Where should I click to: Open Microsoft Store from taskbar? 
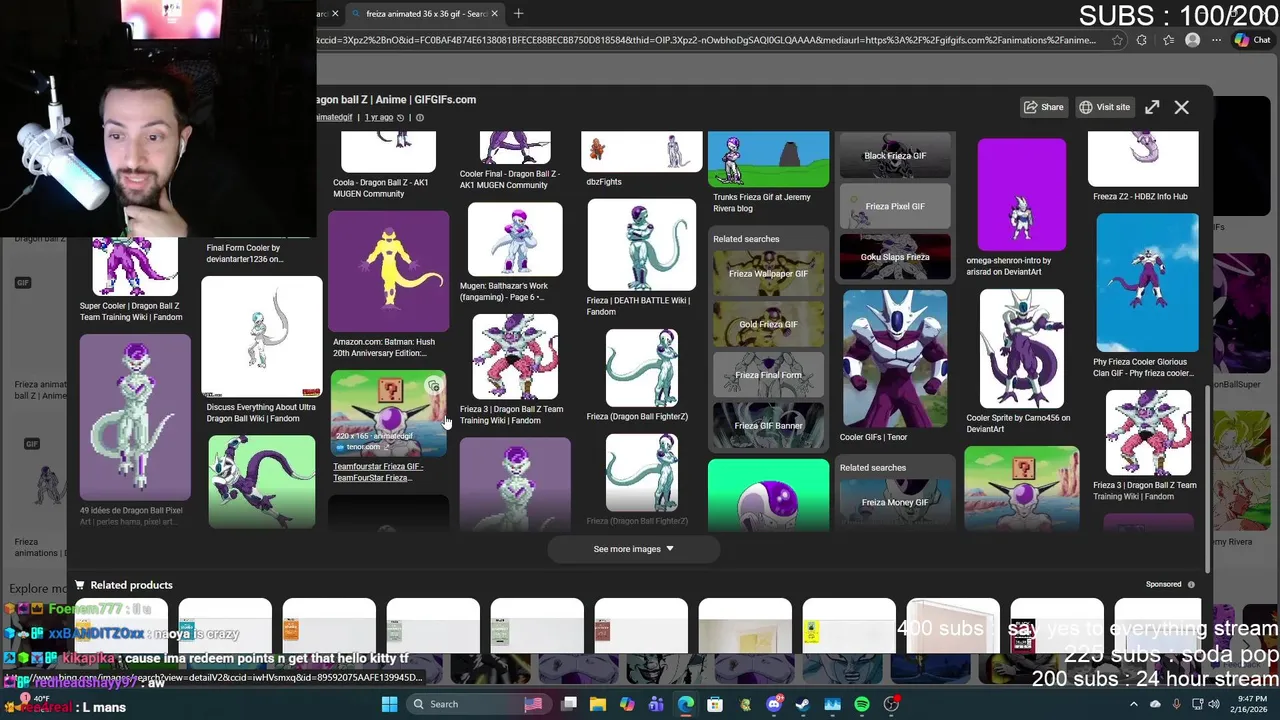(715, 704)
